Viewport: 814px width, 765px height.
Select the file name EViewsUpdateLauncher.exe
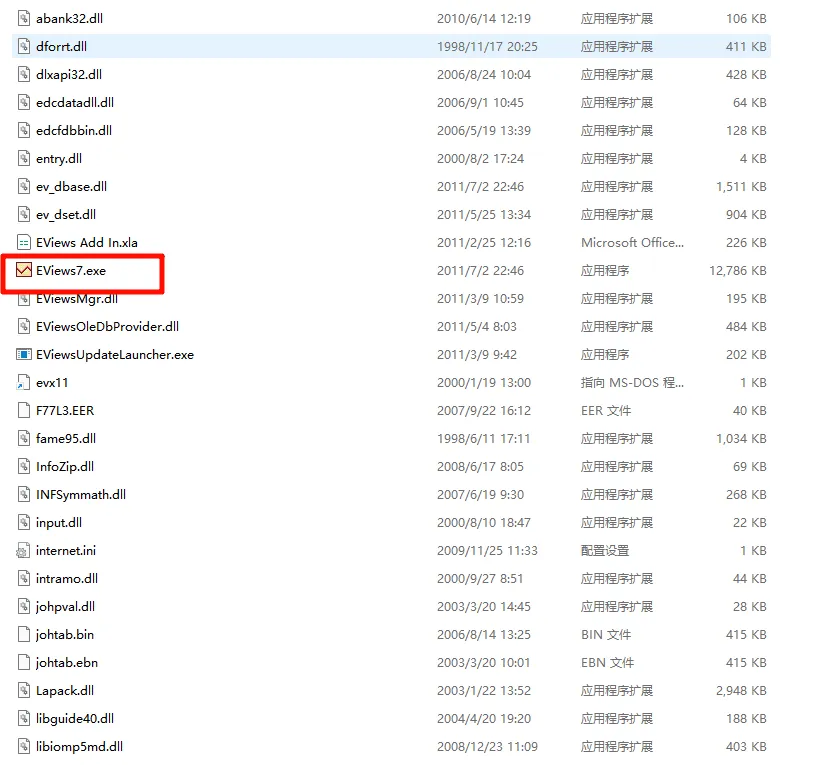tap(115, 354)
